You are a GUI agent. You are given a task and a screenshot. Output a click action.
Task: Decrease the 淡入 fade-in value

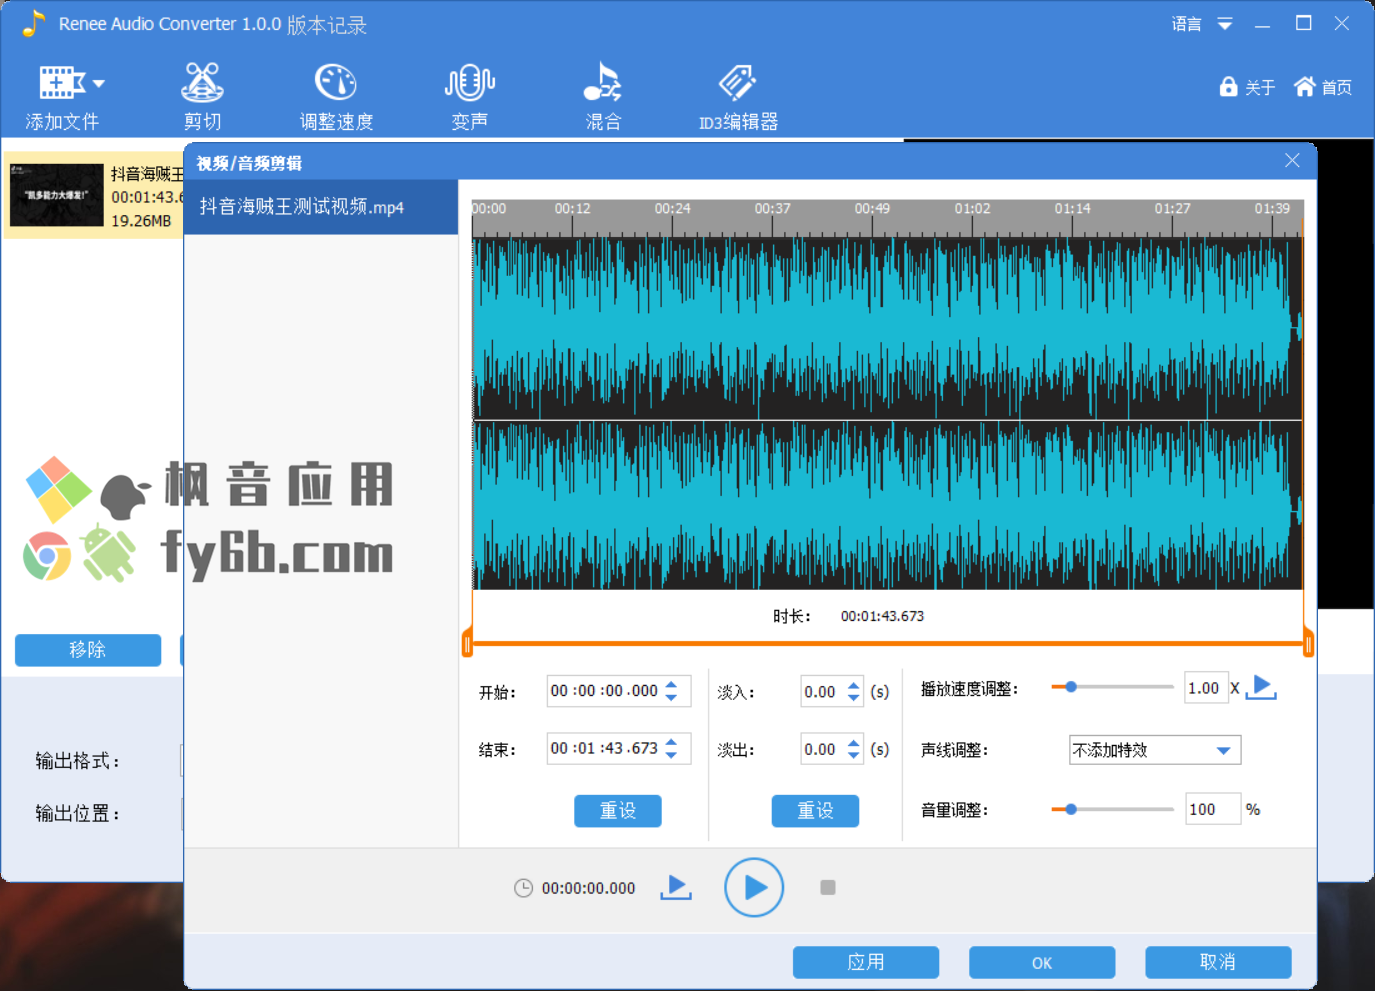tap(853, 697)
